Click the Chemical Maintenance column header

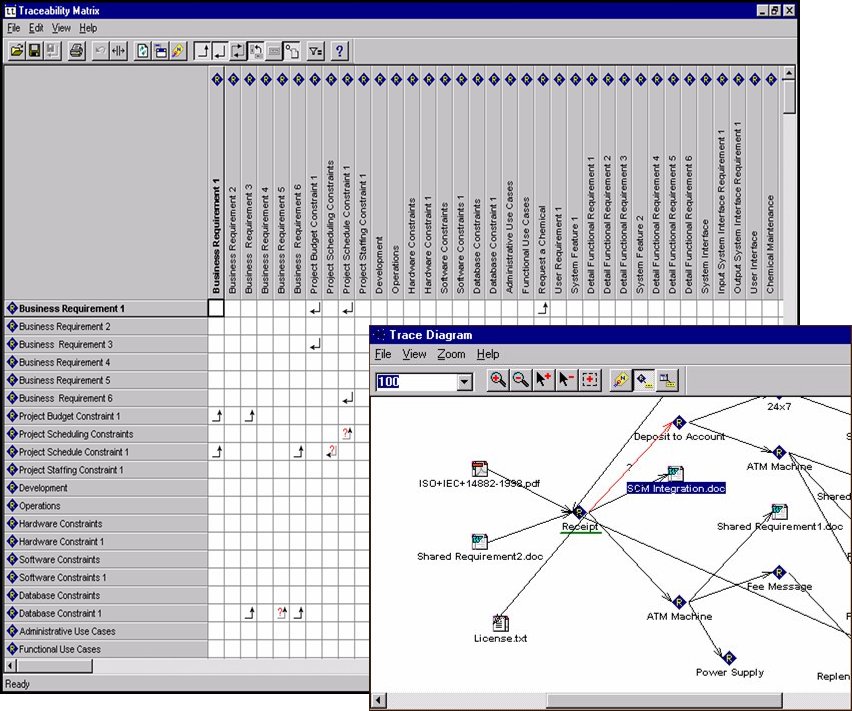point(770,185)
